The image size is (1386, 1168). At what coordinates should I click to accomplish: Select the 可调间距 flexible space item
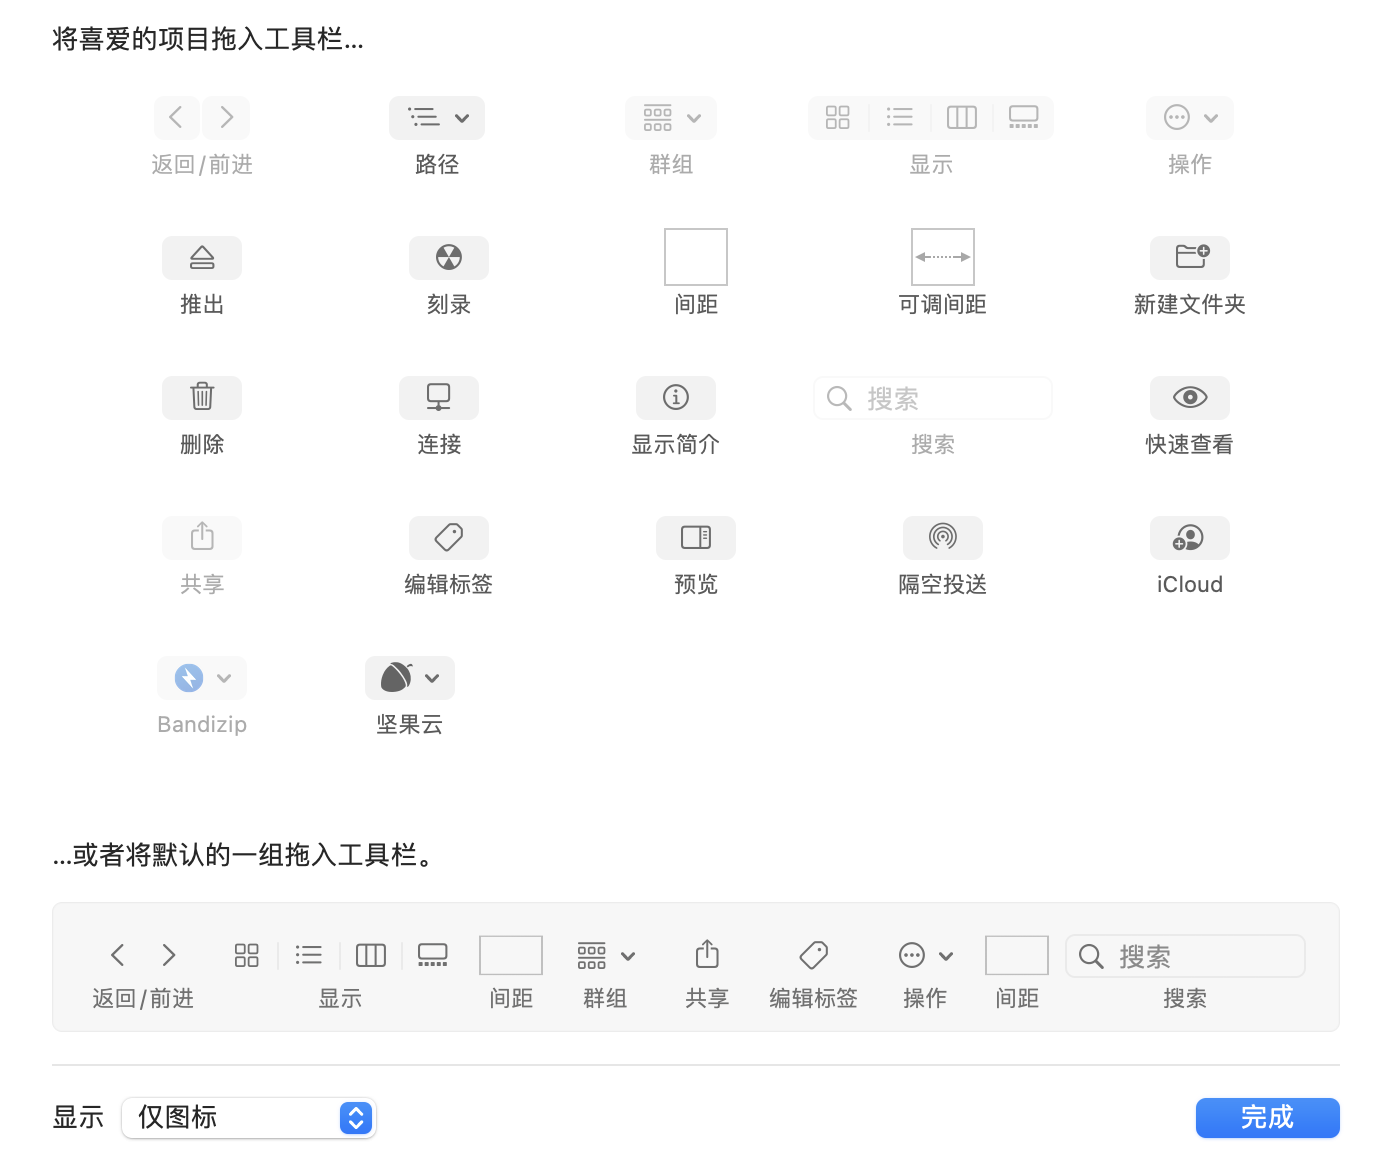pyautogui.click(x=943, y=257)
